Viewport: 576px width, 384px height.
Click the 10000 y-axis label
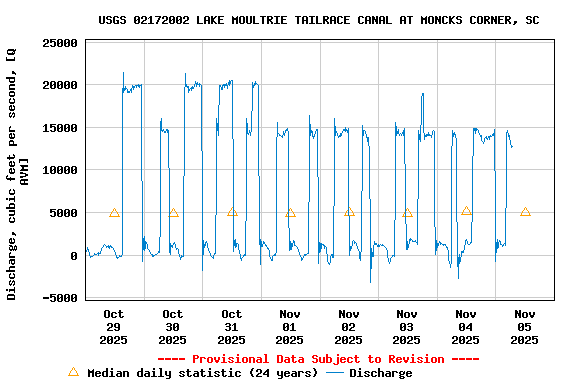pyautogui.click(x=60, y=170)
